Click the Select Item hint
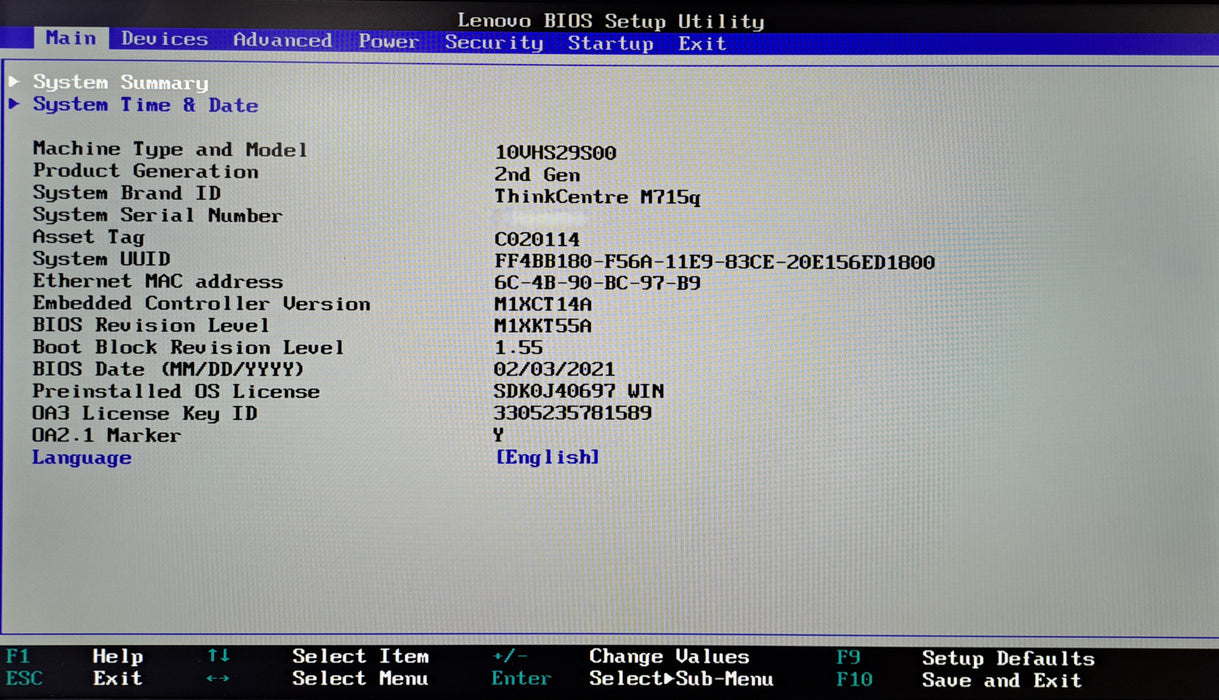 [361, 657]
